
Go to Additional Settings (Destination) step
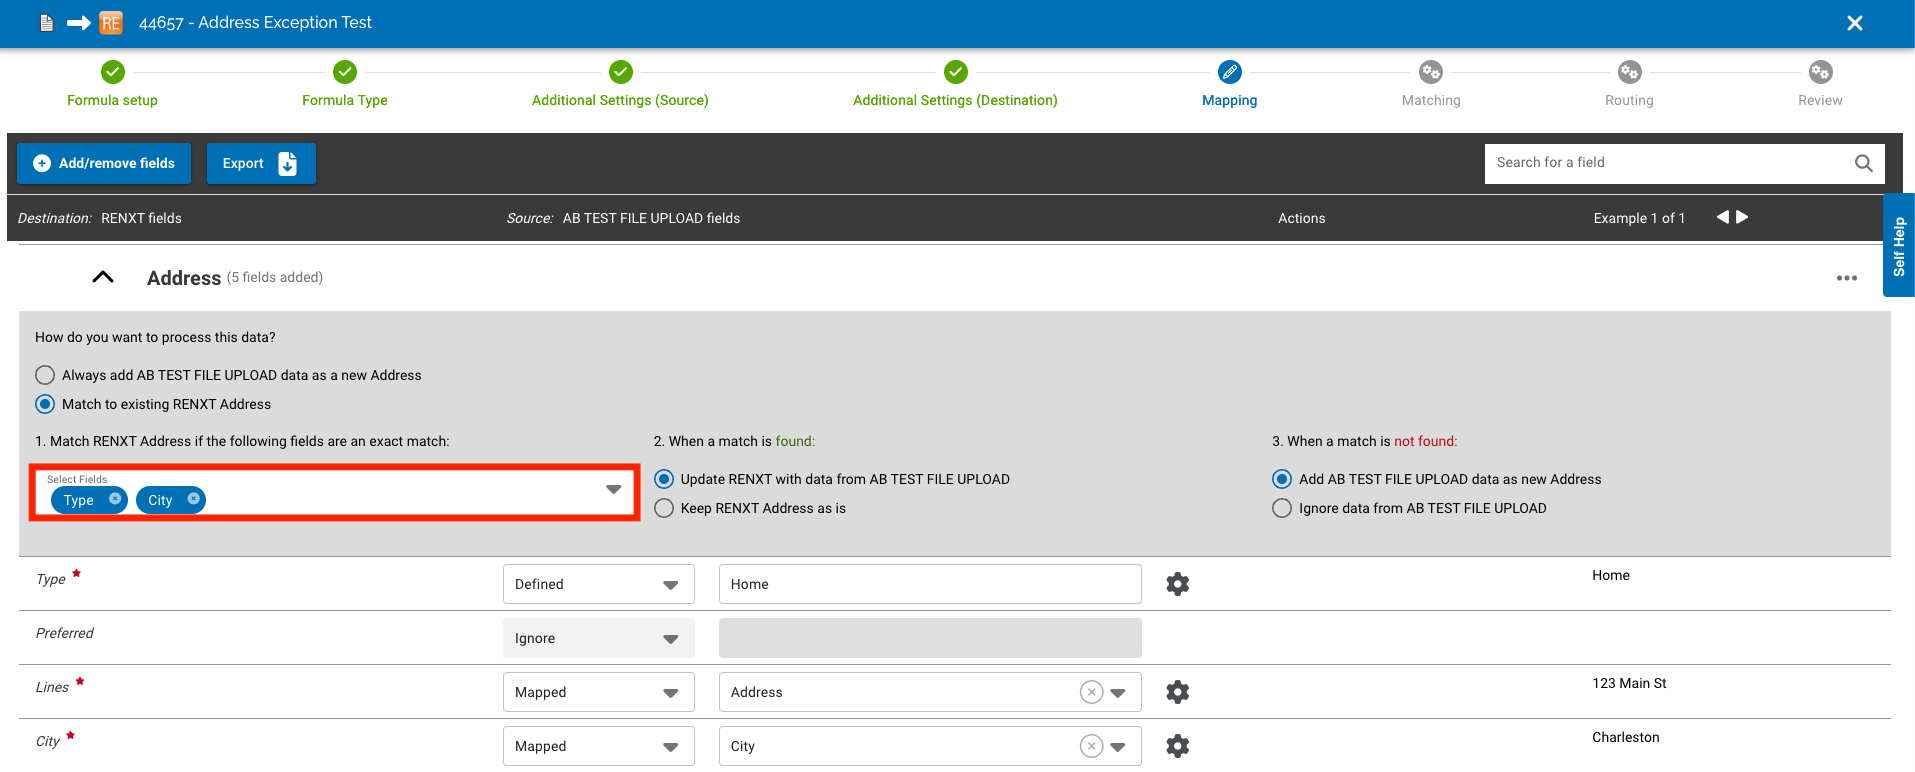[x=955, y=84]
